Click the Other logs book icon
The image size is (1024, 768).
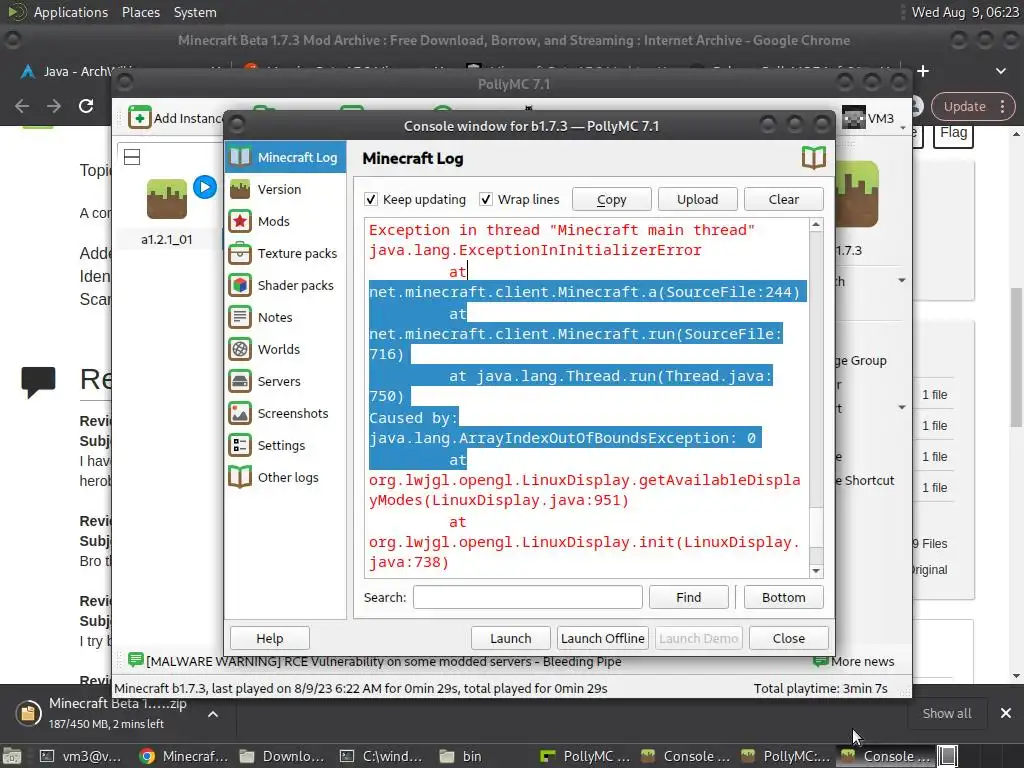tap(240, 477)
